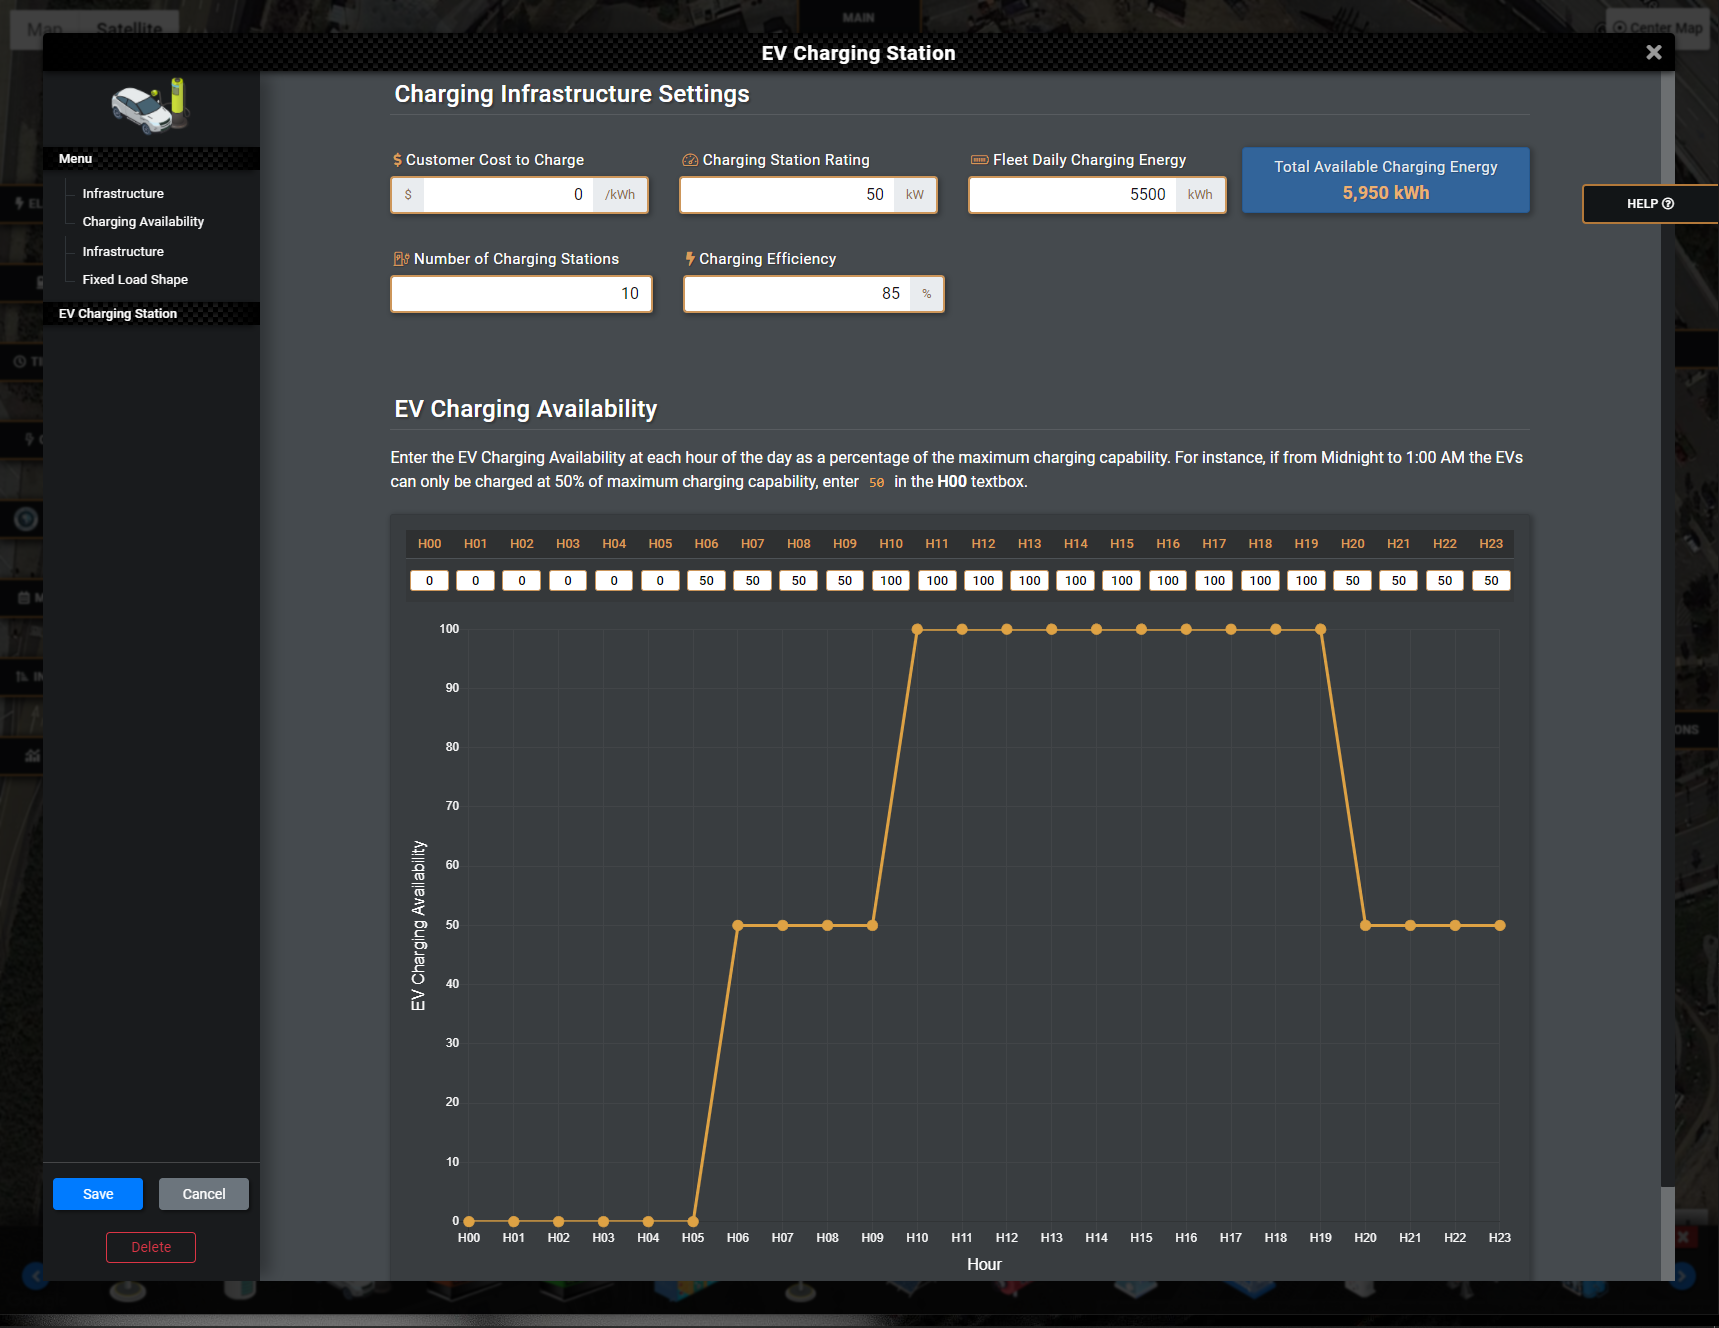
Task: Edit the Charging Station Rating field
Action: [x=789, y=195]
